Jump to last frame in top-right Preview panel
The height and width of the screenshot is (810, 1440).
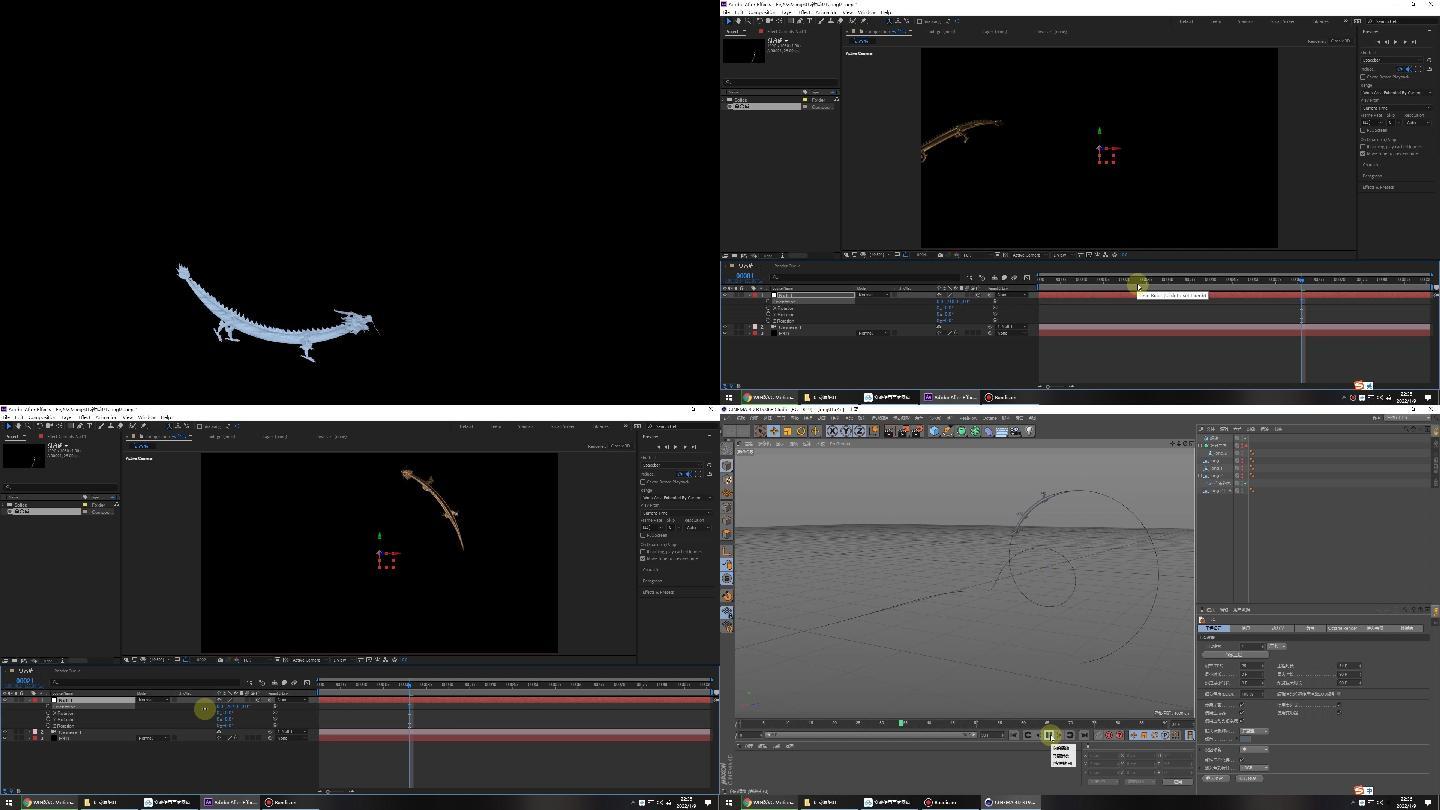point(1414,42)
